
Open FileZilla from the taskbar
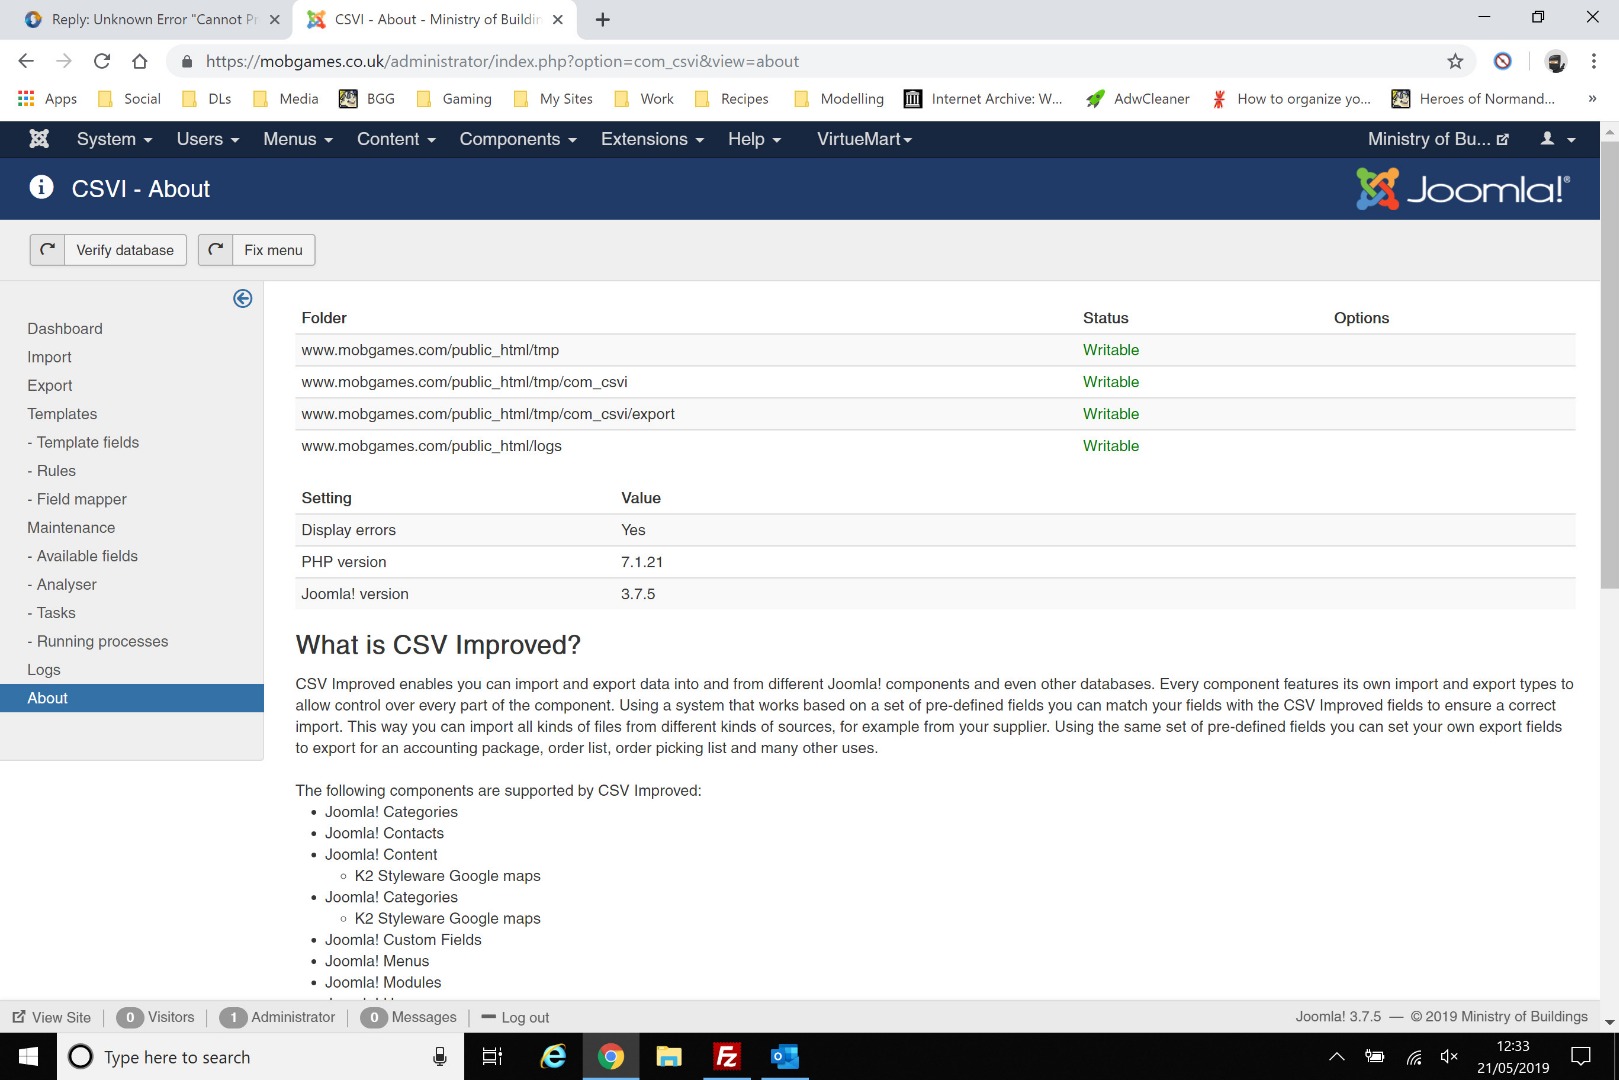point(726,1057)
